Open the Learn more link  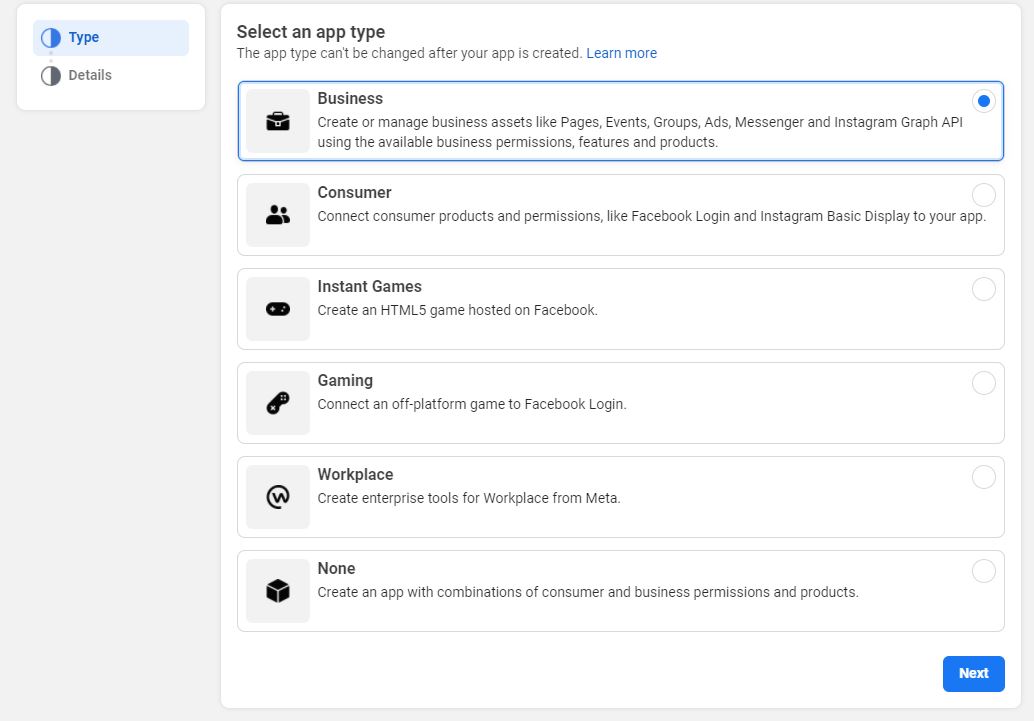coord(621,53)
